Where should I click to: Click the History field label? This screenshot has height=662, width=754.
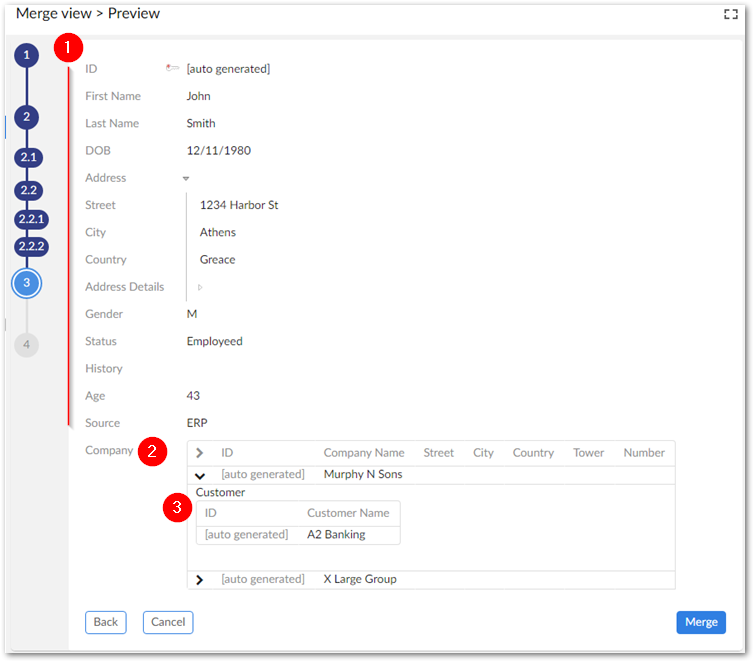[104, 369]
